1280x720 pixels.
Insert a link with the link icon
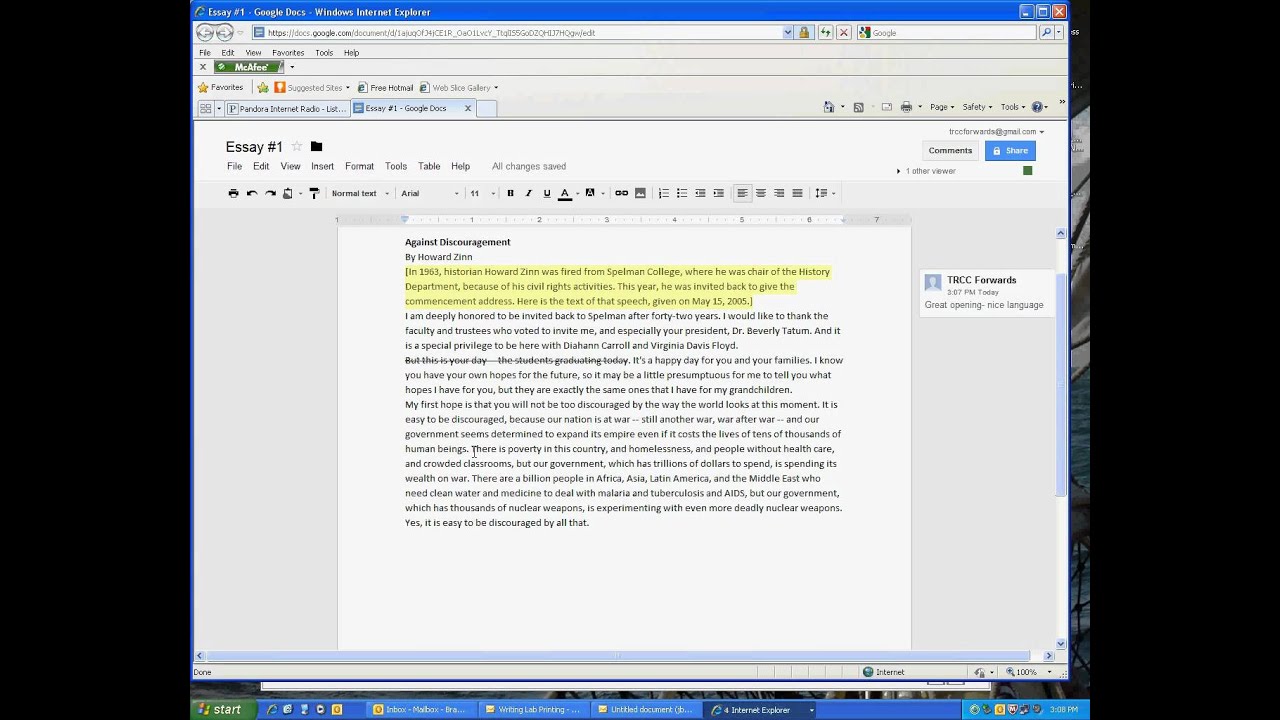coord(621,193)
